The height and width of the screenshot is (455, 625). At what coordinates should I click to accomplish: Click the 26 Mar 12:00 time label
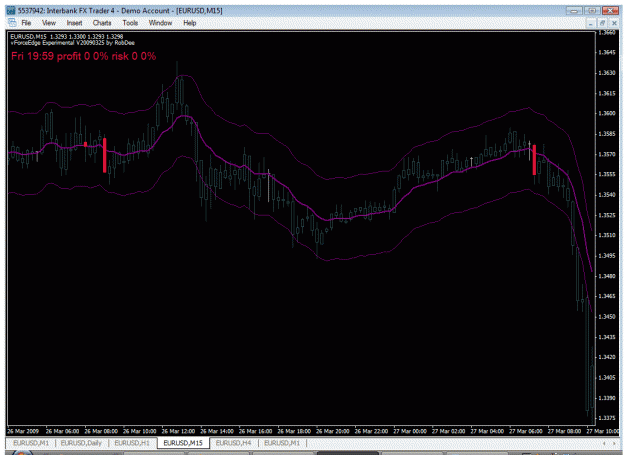coord(178,431)
